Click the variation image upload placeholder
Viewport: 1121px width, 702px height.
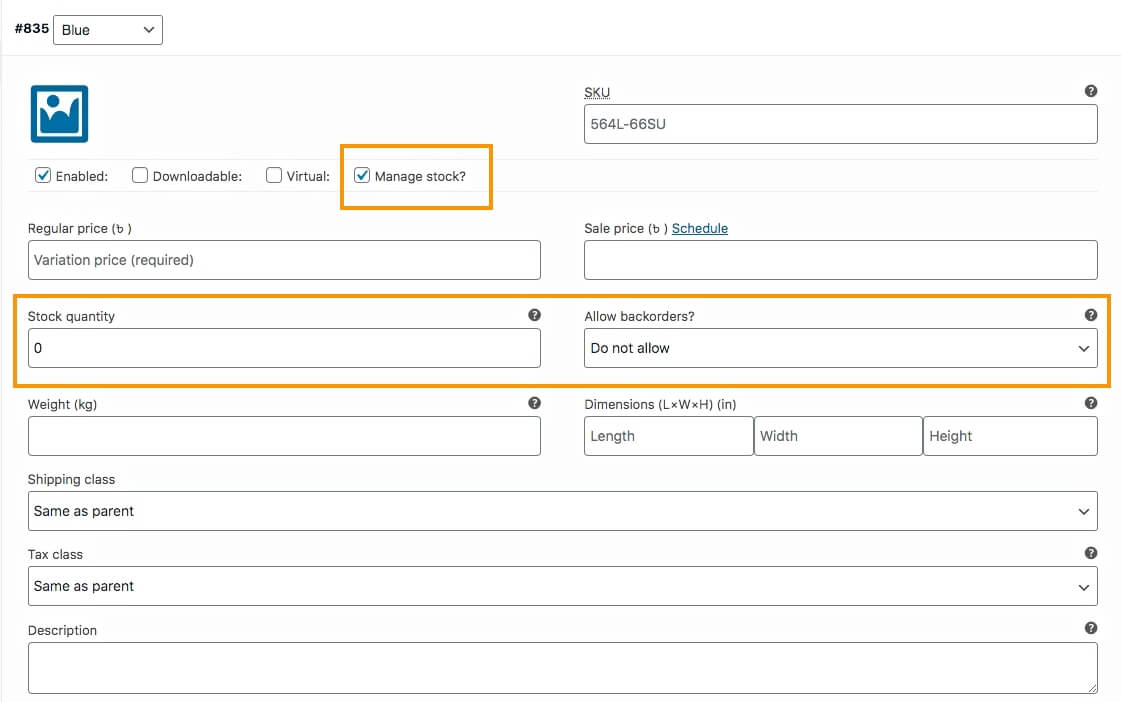tap(59, 114)
